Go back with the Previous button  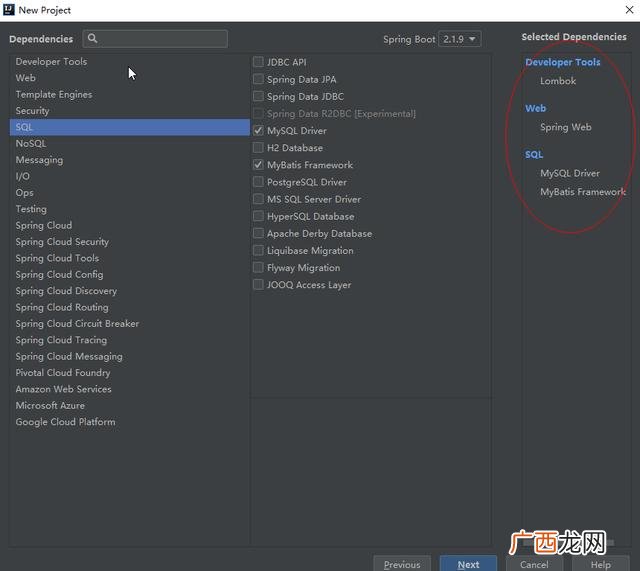pyautogui.click(x=402, y=564)
